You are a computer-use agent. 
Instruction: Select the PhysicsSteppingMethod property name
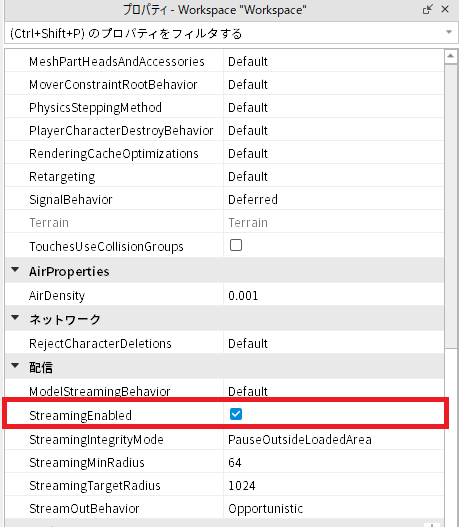point(95,108)
